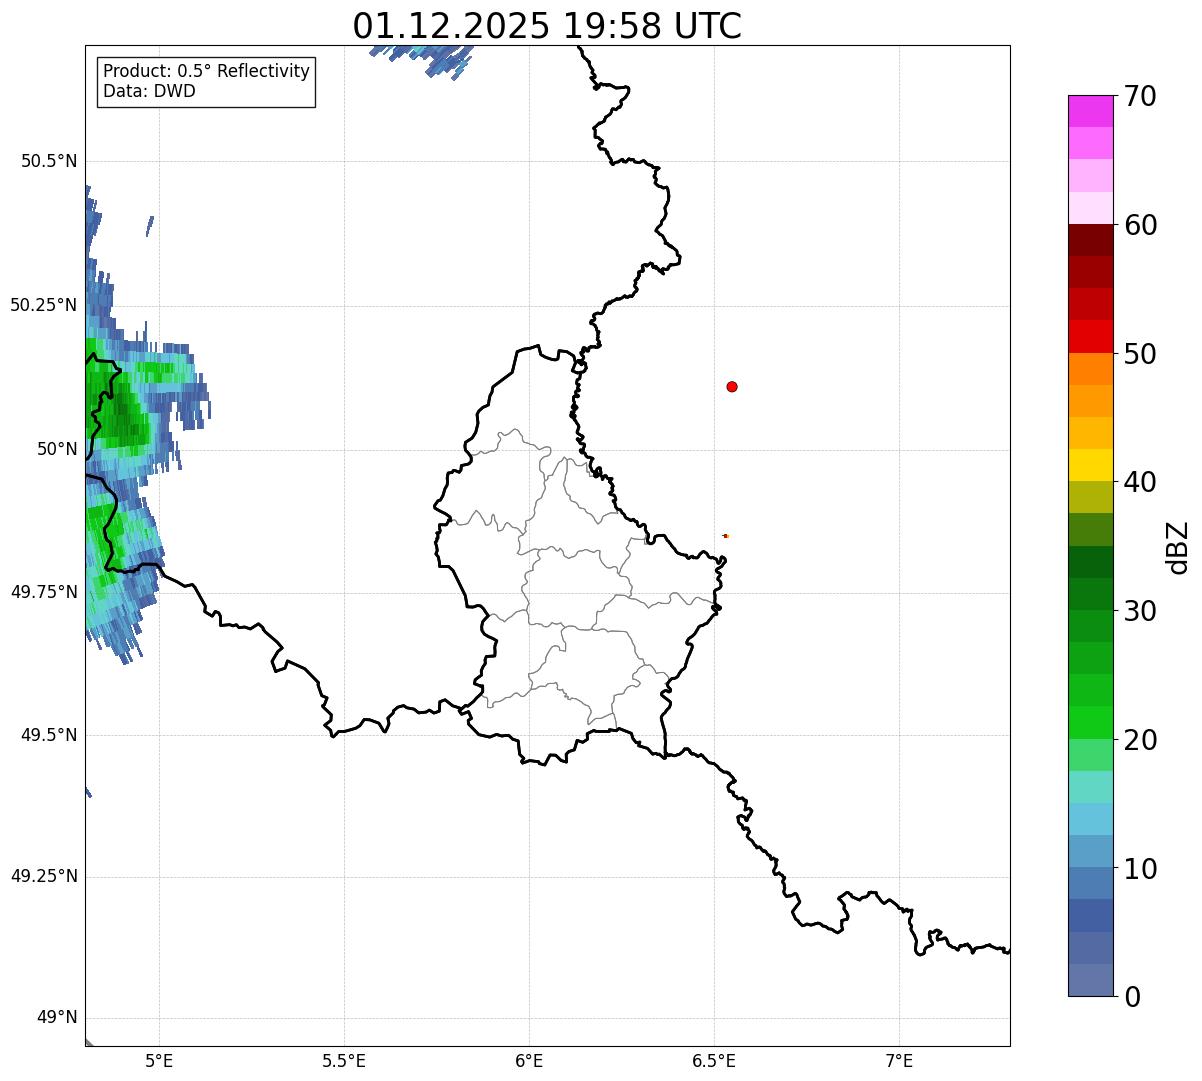The height and width of the screenshot is (1081, 1202).
Task: Click the 49°N latitude tick label
Action: click(57, 1019)
